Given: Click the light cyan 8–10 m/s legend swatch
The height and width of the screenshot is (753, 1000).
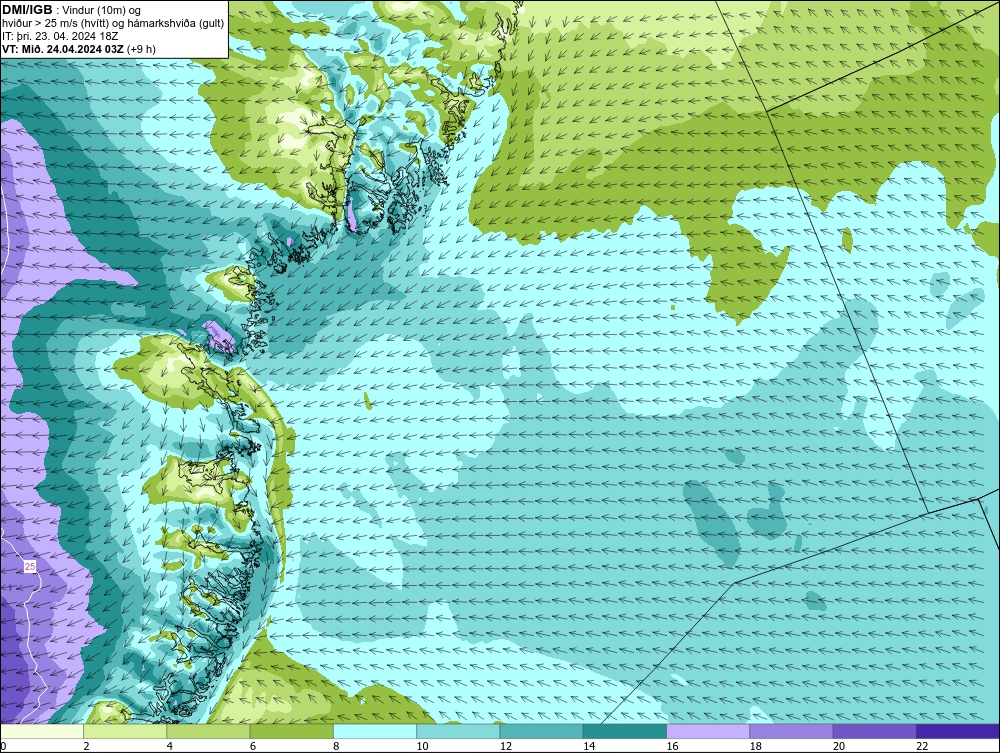Looking at the screenshot, I should (x=375, y=731).
